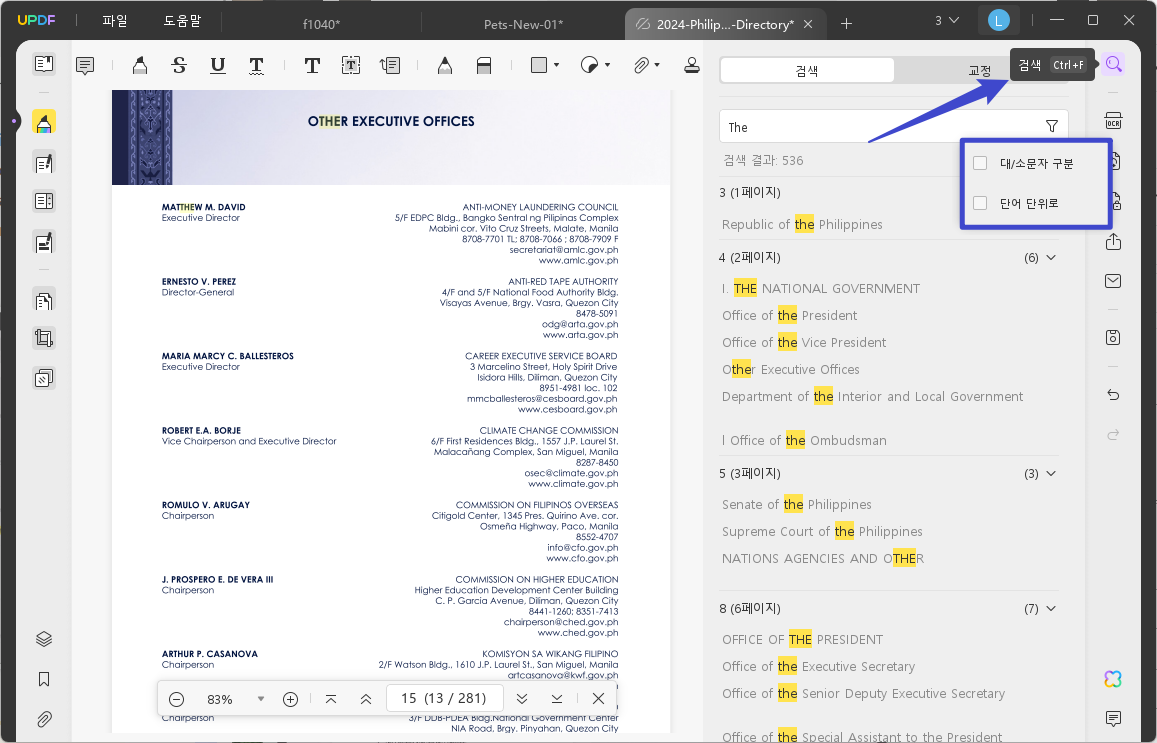Viewport: 1157px width, 743px height.
Task: Close the page navigation toolbar
Action: (x=598, y=699)
